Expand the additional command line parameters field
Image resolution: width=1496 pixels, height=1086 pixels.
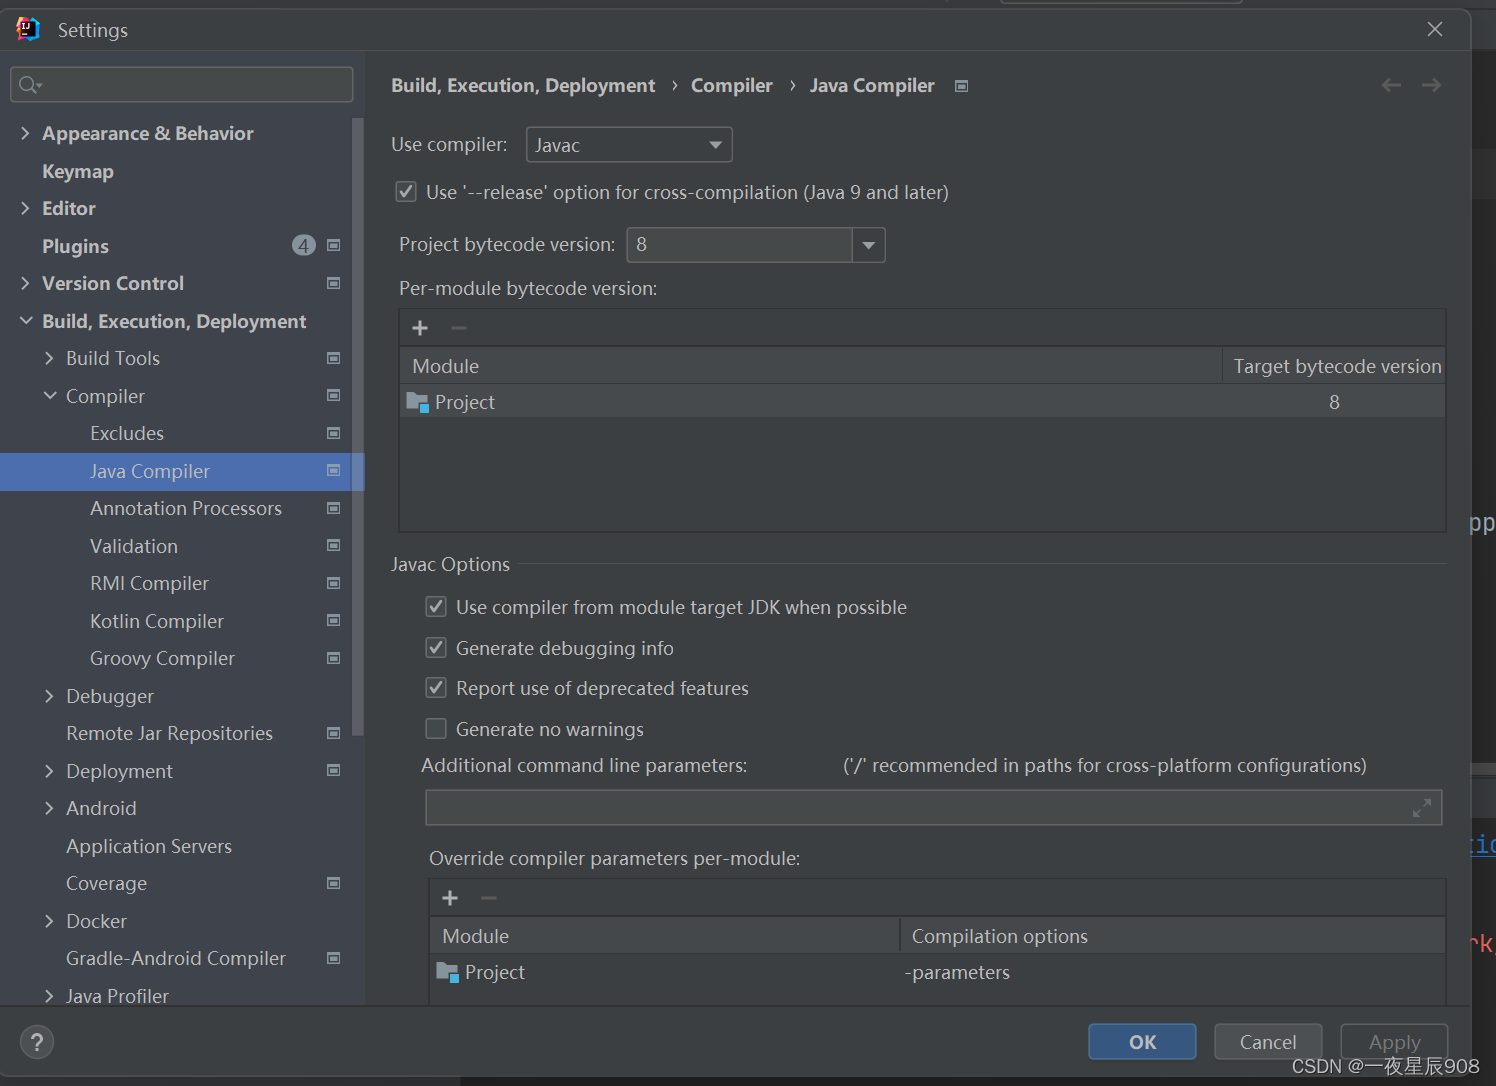click(x=1421, y=808)
